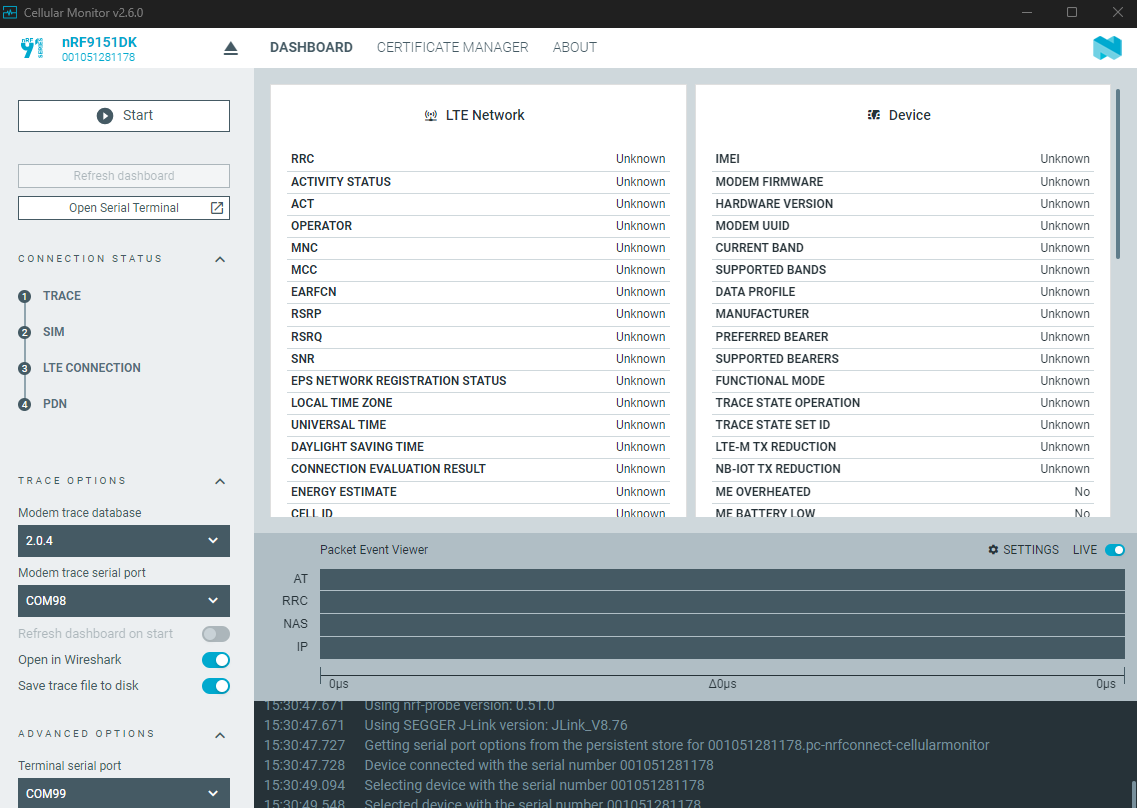Turn off Save trace file to disk
1137x808 pixels.
point(215,686)
